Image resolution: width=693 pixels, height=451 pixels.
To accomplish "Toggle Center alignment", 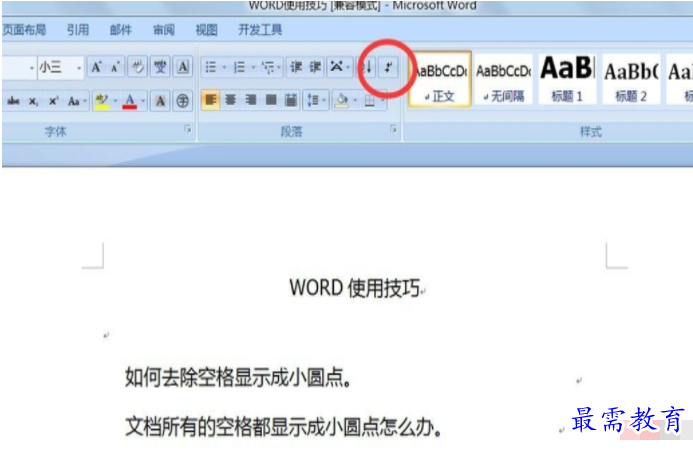I will (x=231, y=100).
